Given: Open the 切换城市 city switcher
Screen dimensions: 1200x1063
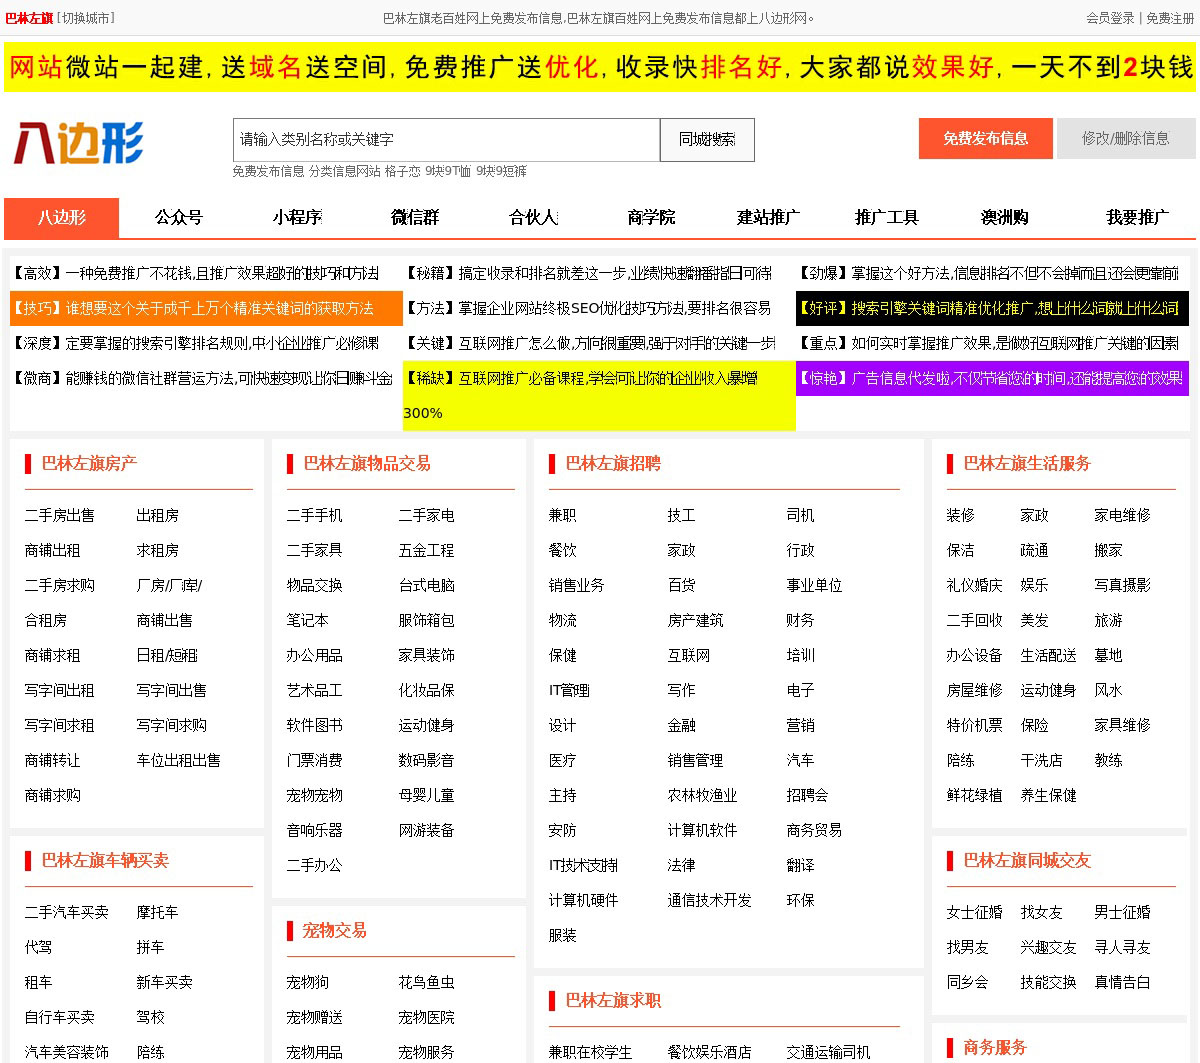Looking at the screenshot, I should click(x=88, y=18).
